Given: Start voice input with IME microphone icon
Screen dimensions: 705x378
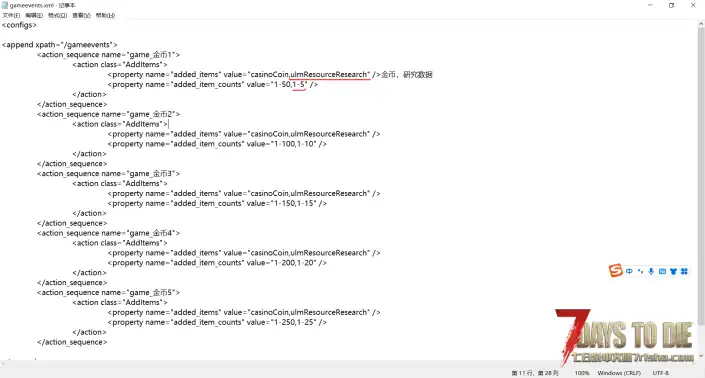Looking at the screenshot, I should (651, 271).
